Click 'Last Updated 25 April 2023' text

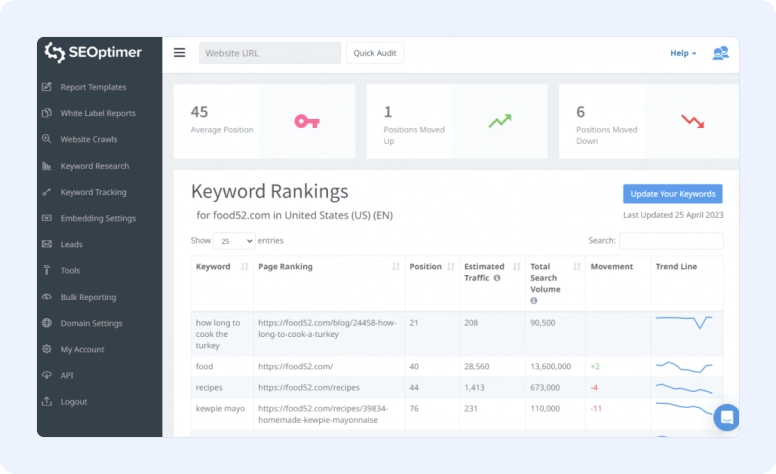tap(673, 215)
